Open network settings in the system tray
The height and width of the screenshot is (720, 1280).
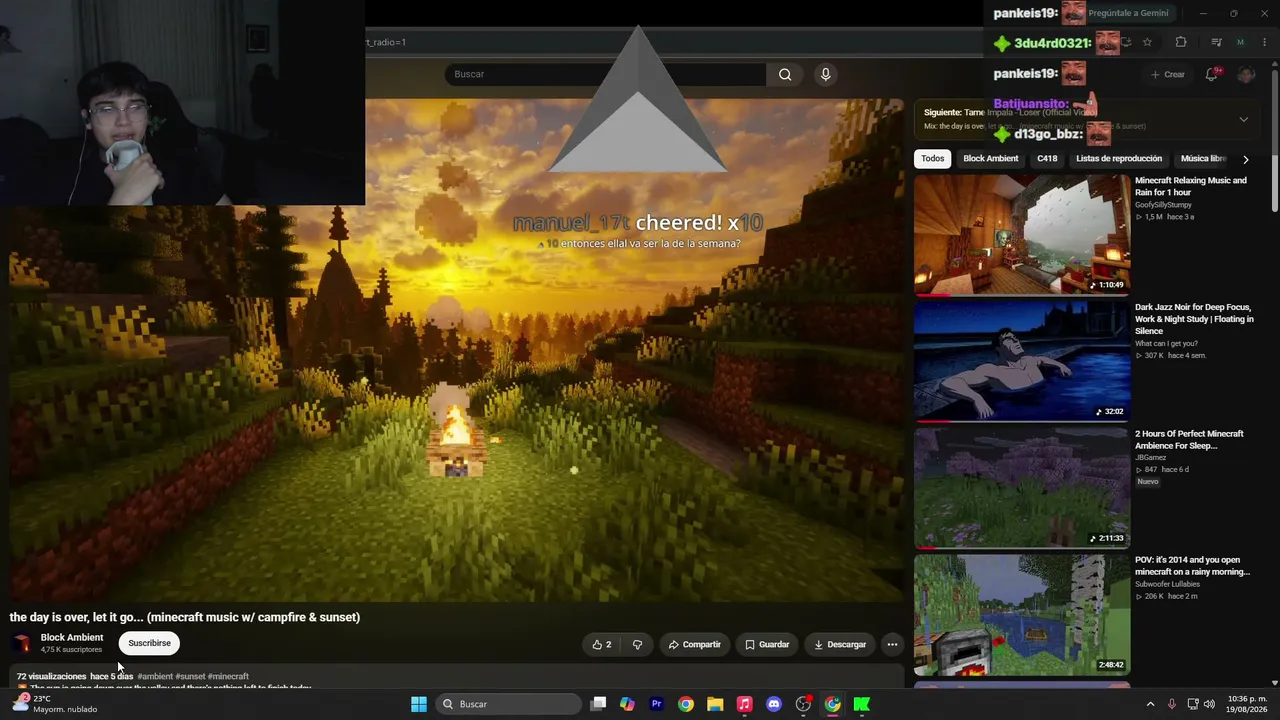1192,704
